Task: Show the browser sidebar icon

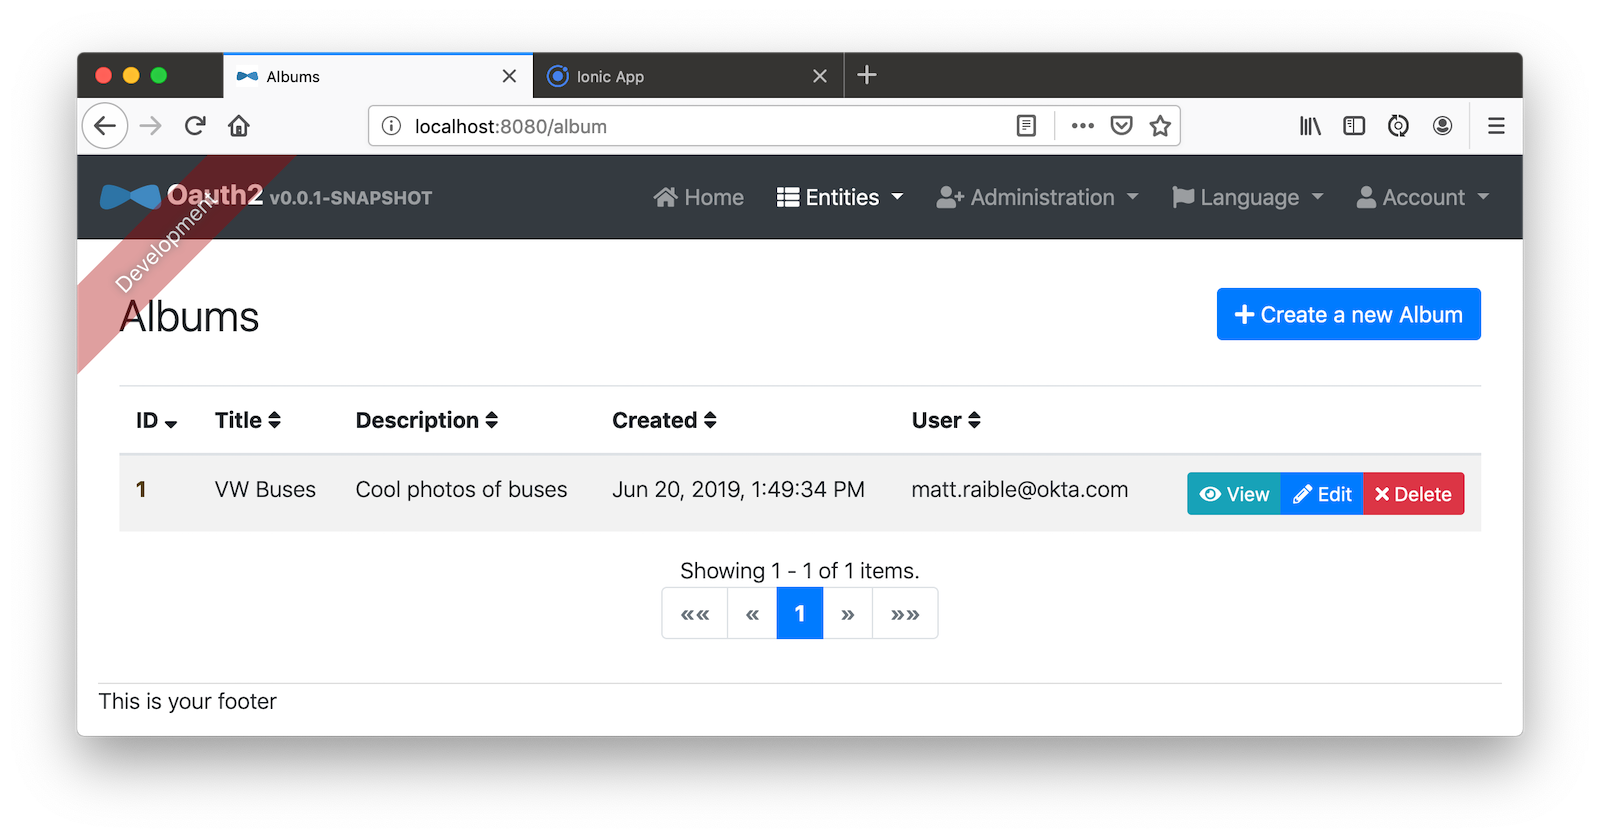Action: [x=1354, y=126]
